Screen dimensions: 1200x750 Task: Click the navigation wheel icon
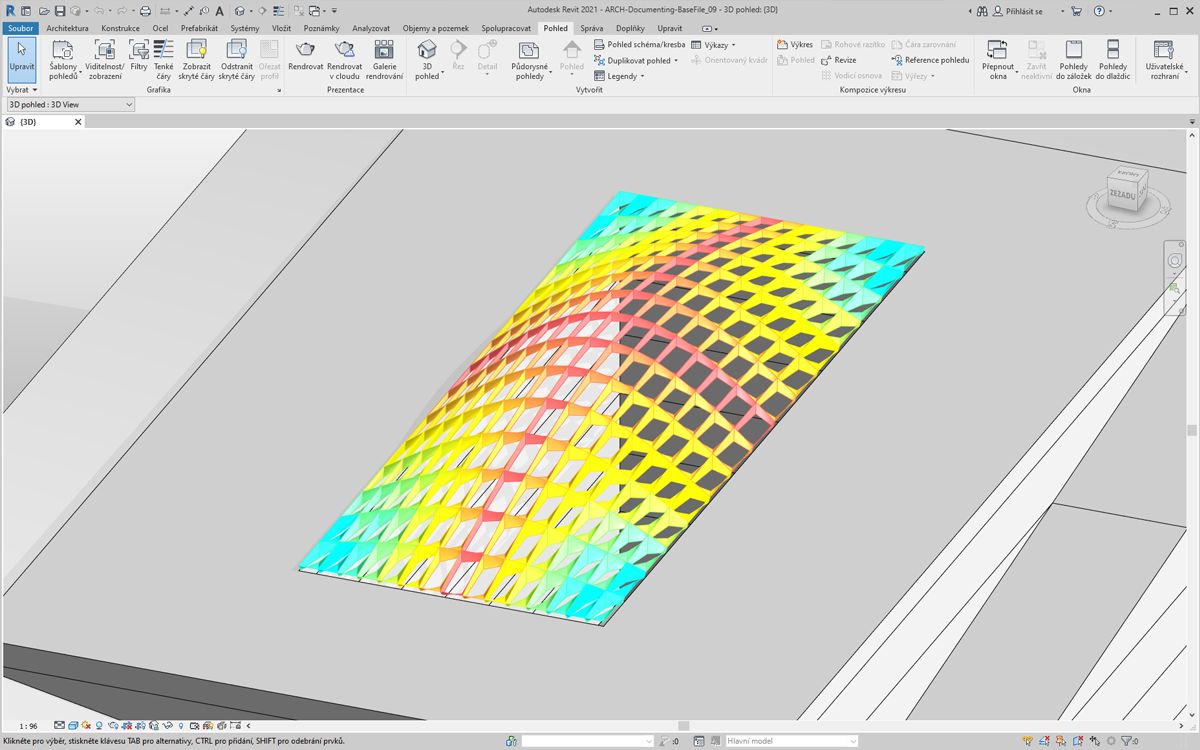click(x=1176, y=261)
